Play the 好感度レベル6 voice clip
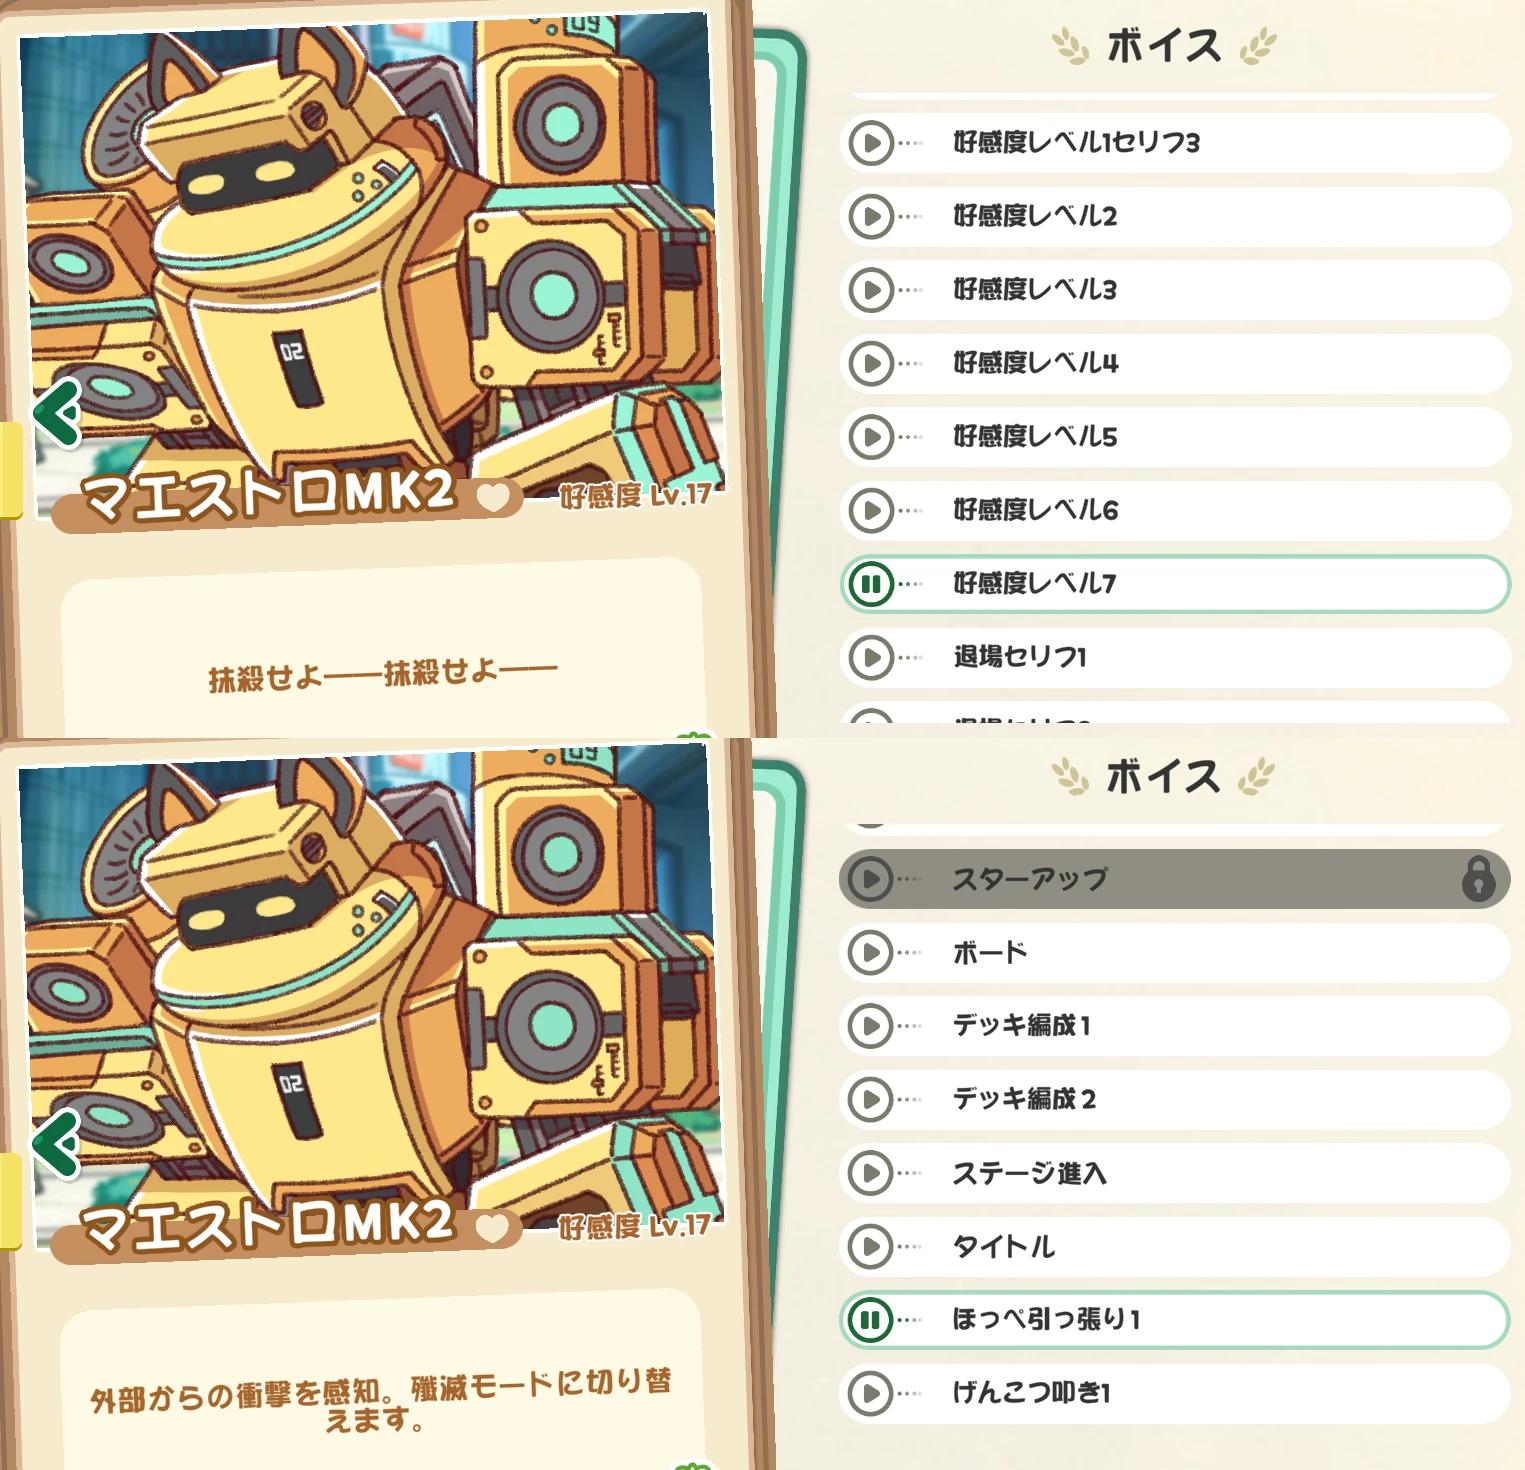 pos(871,511)
